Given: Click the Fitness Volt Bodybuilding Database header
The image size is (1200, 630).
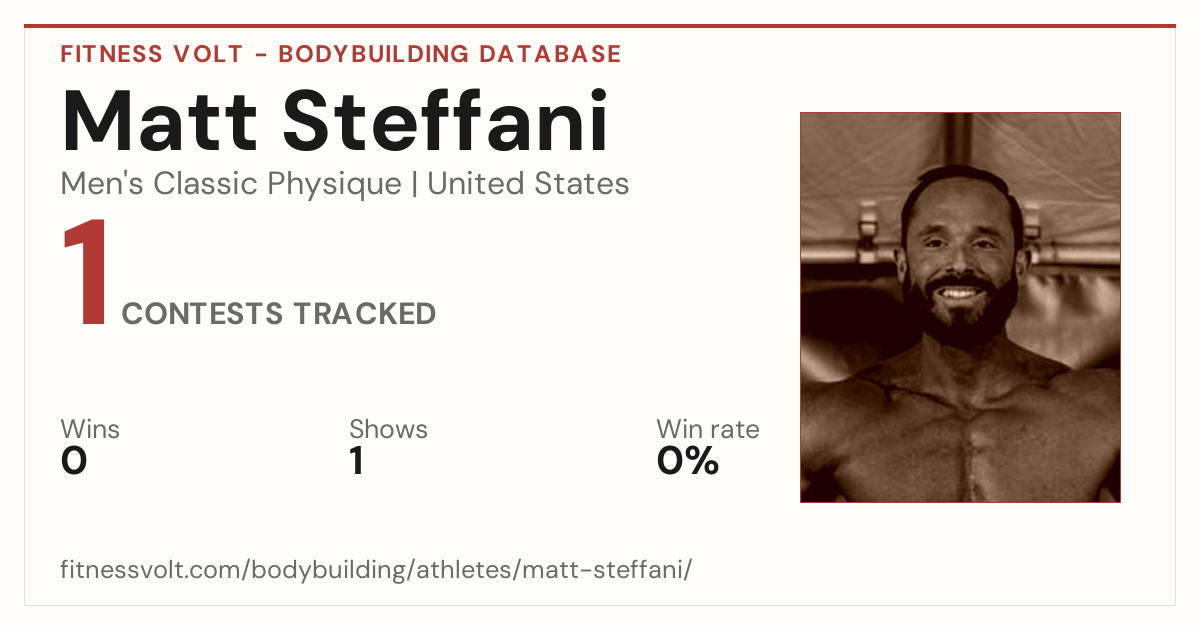Looking at the screenshot, I should 341,54.
